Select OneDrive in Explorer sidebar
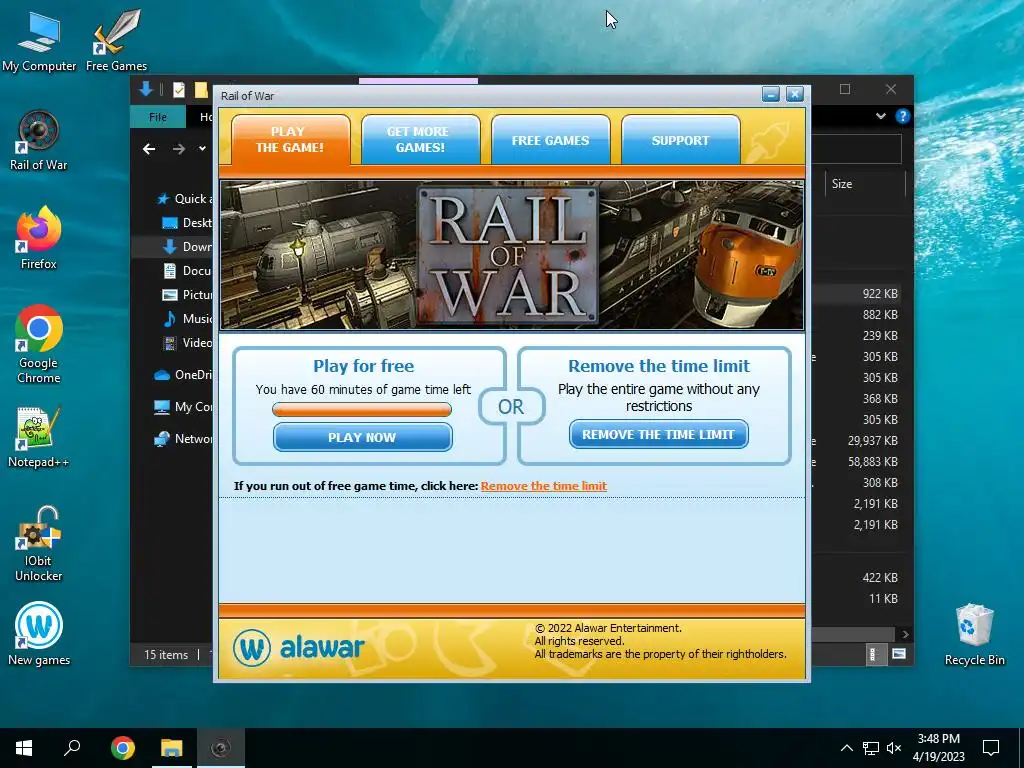Image resolution: width=1024 pixels, height=768 pixels. 183,375
